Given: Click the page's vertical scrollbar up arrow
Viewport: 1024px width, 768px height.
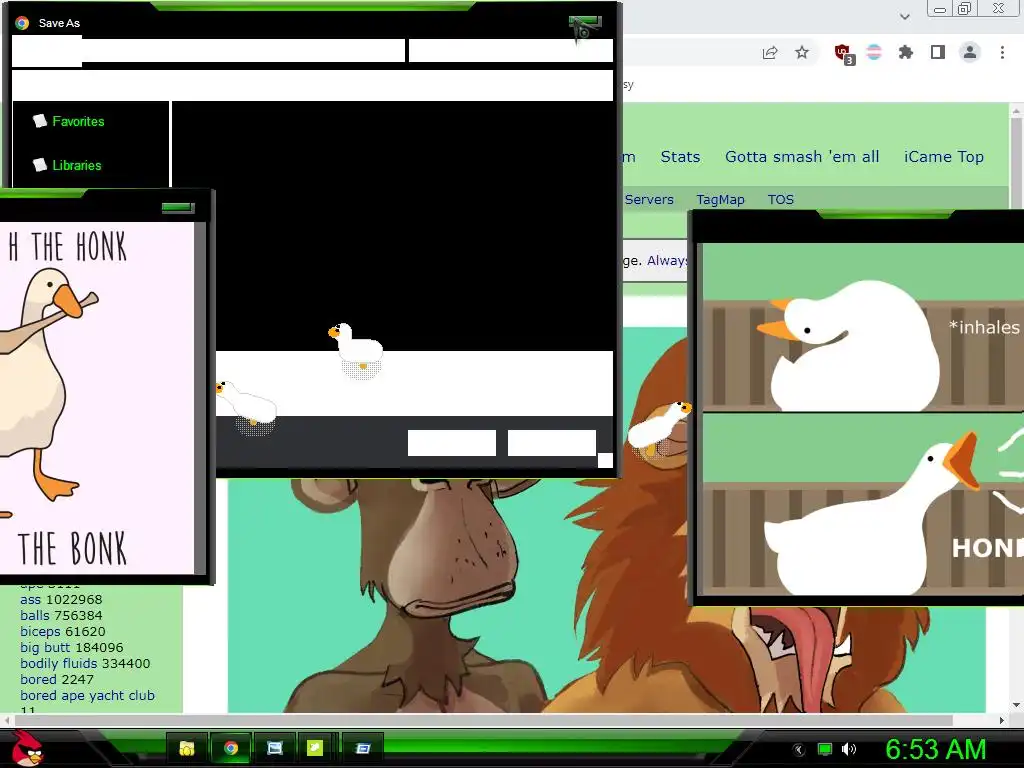Looking at the screenshot, I should pyautogui.click(x=1016, y=112).
